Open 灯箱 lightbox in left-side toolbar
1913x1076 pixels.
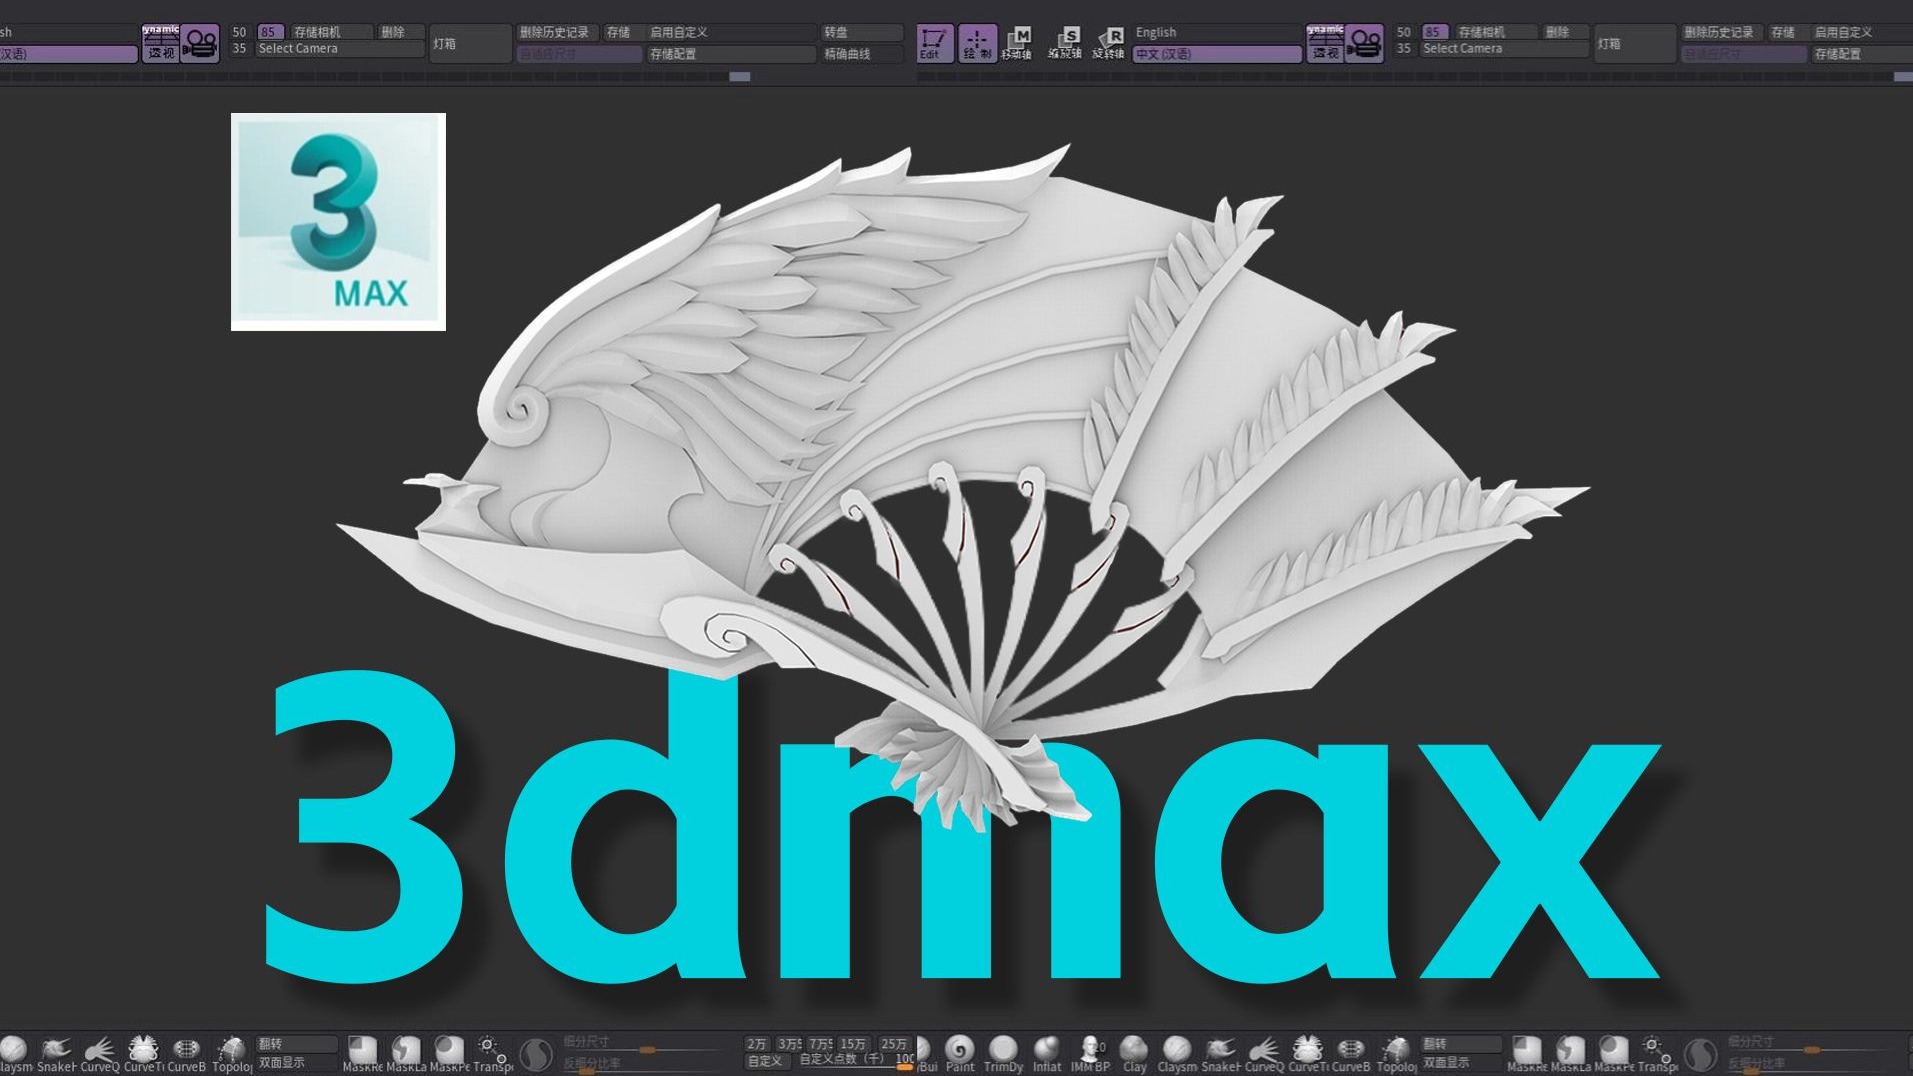click(x=470, y=44)
